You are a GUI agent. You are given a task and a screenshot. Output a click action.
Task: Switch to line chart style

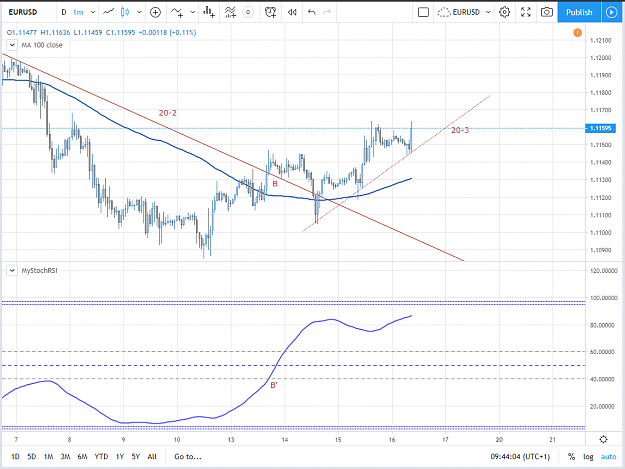(x=108, y=12)
